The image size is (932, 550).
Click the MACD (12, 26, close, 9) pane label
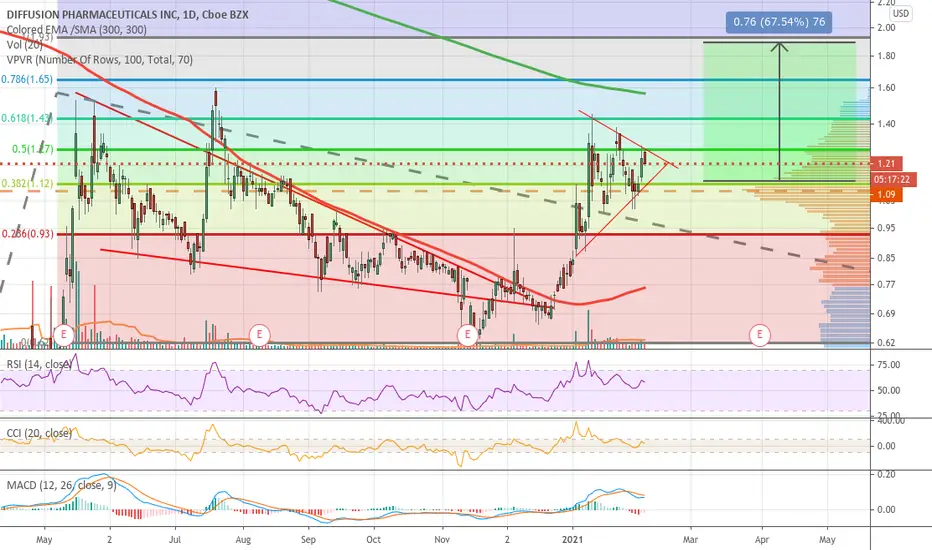(x=61, y=485)
